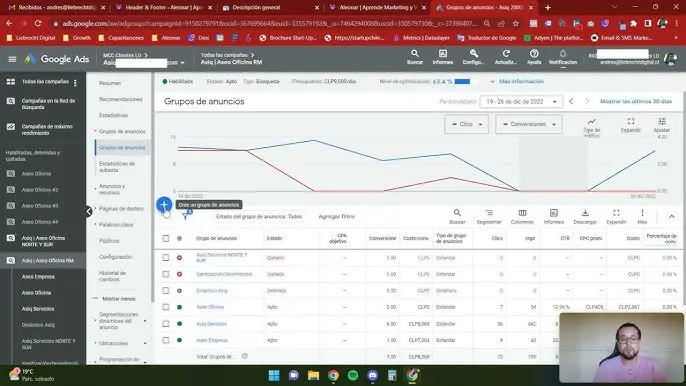Click the table Buscar magnifier icon

[457, 216]
